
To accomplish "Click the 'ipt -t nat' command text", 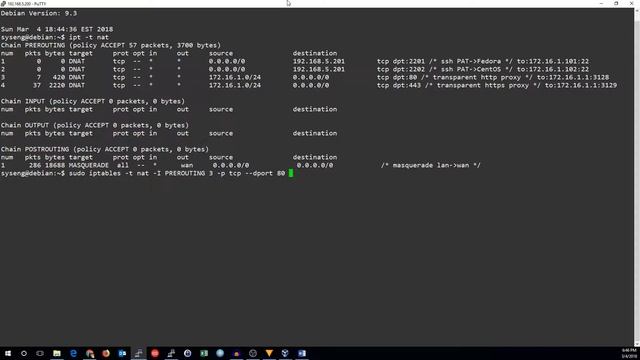I will point(89,37).
